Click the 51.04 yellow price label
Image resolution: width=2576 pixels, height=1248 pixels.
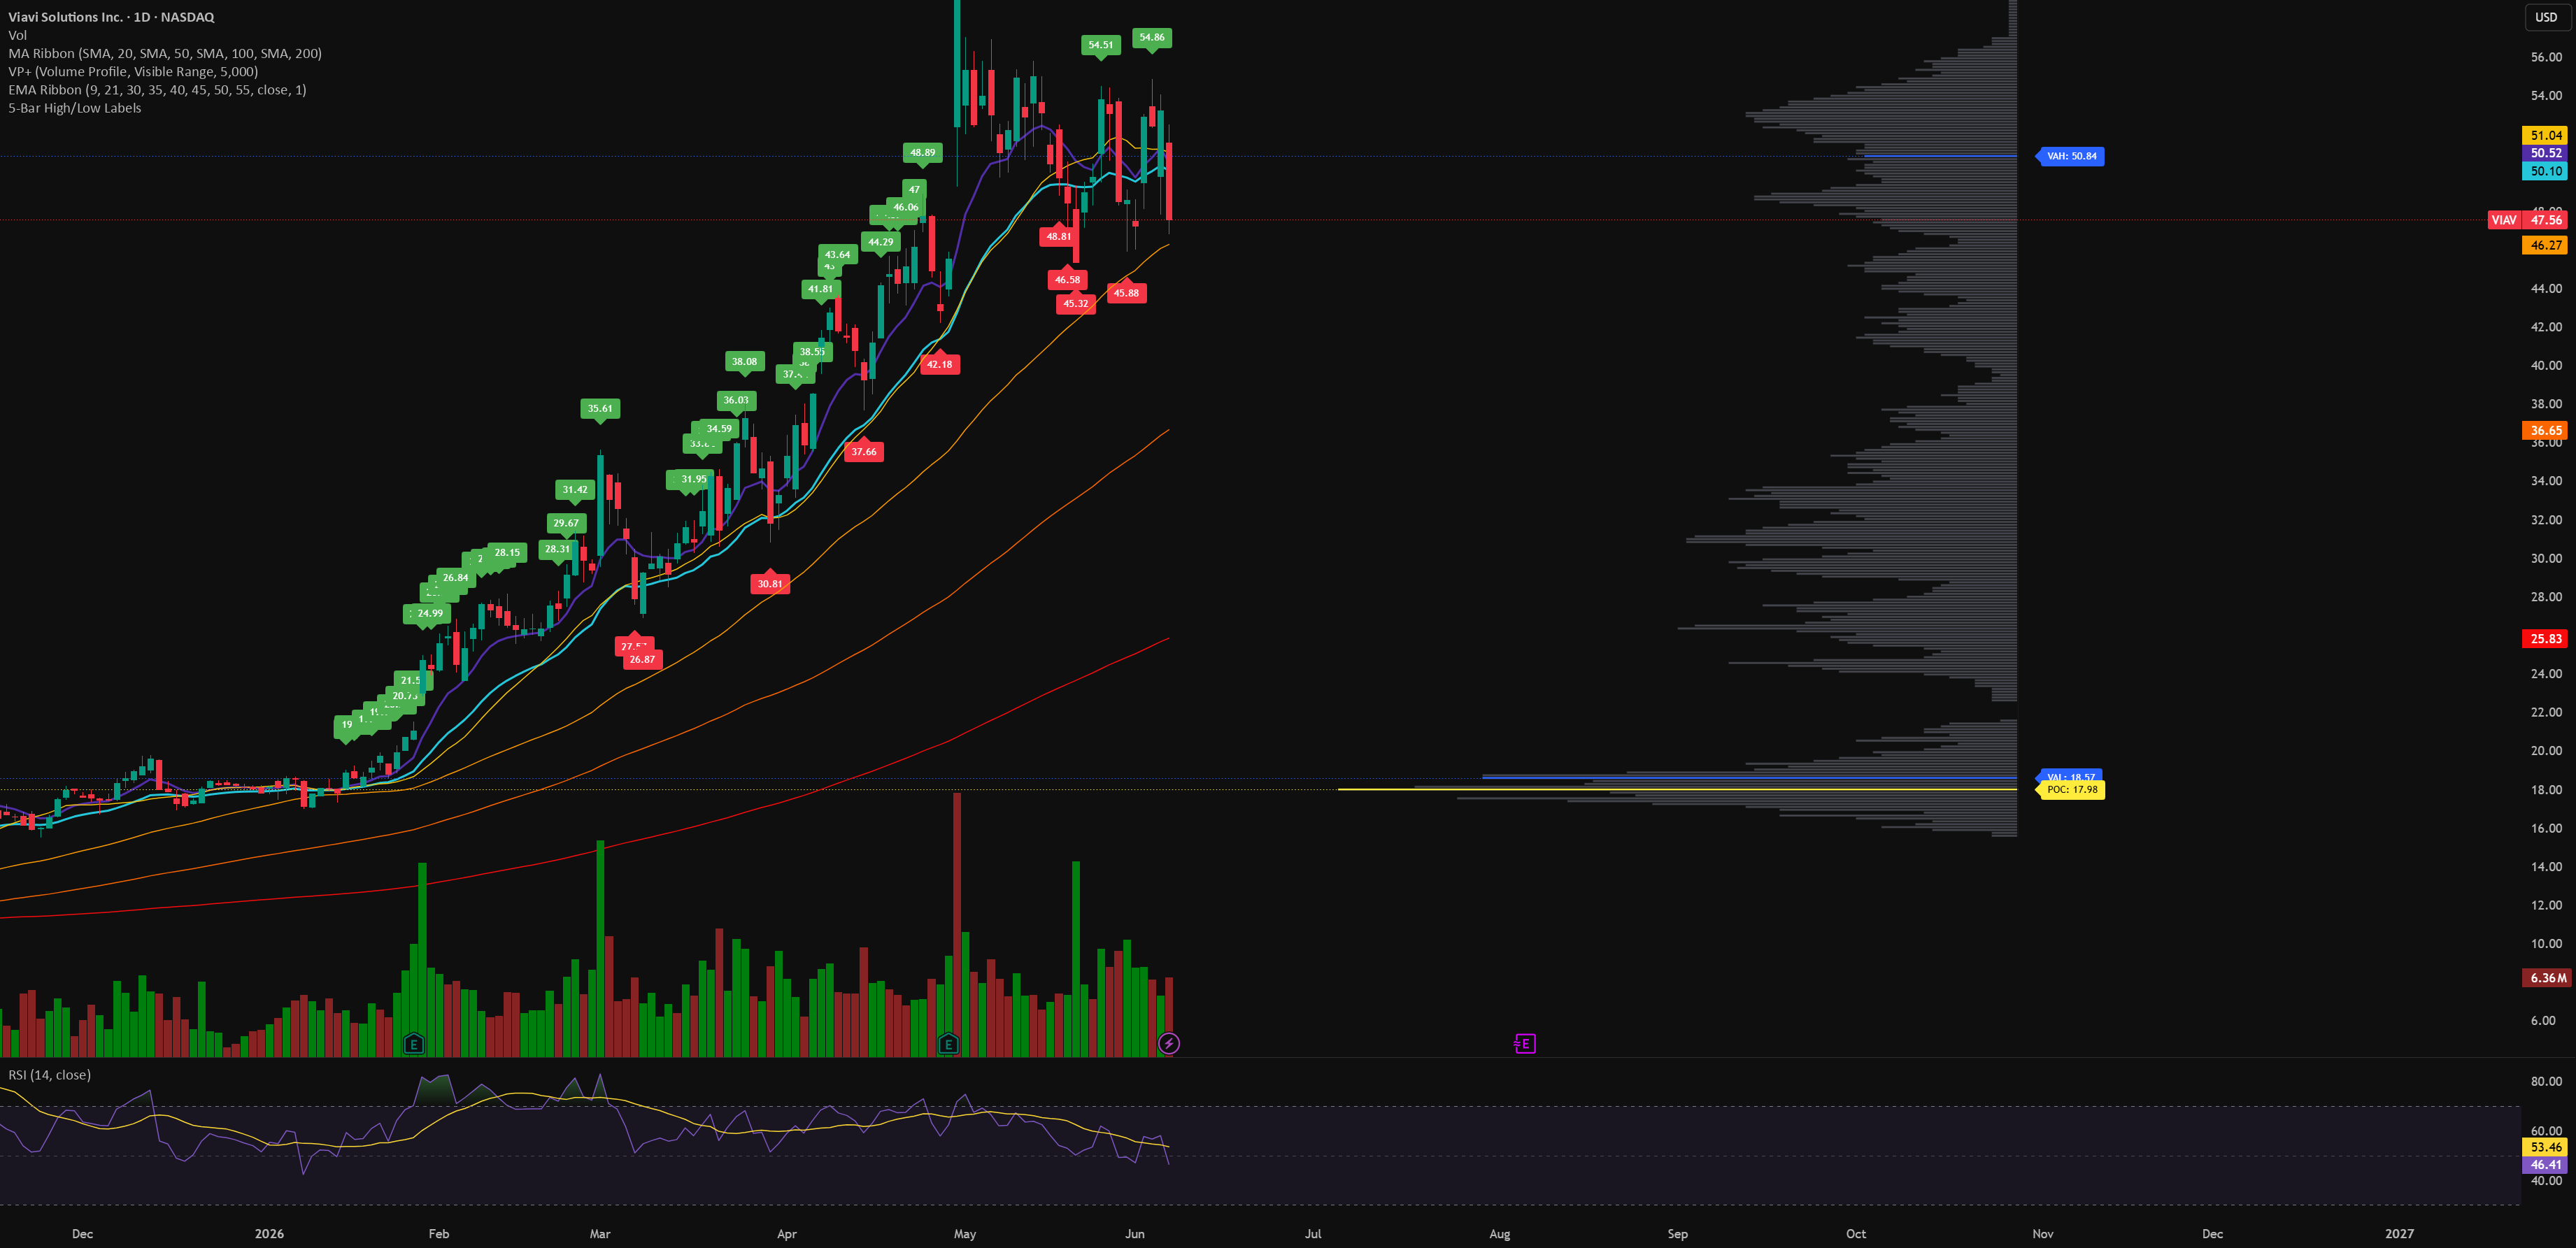2545,135
